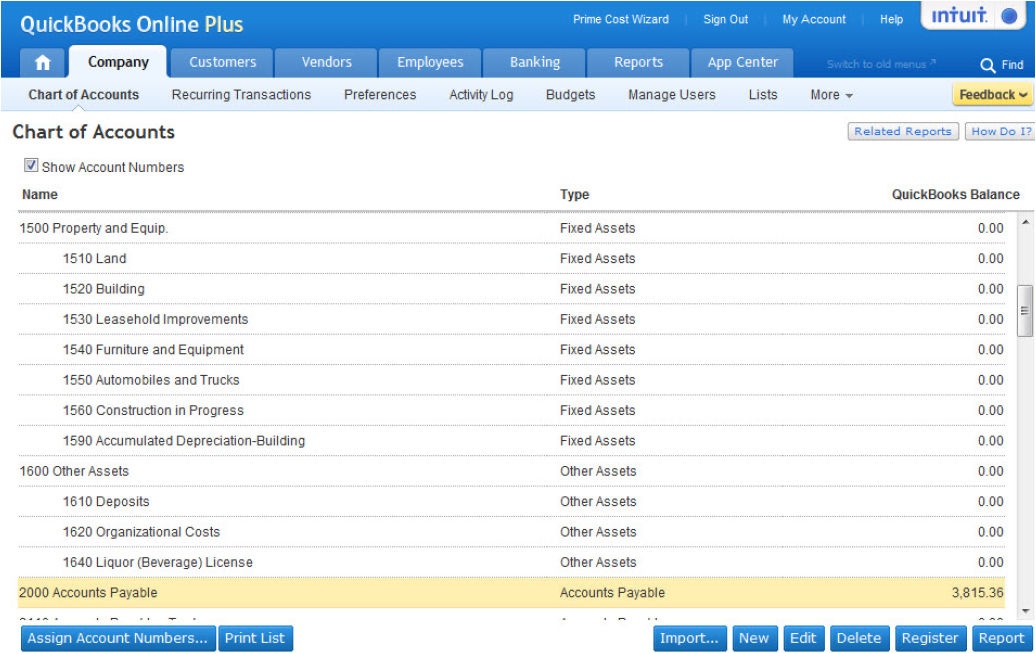
Task: Click Switch to old menus link
Action: coord(881,64)
